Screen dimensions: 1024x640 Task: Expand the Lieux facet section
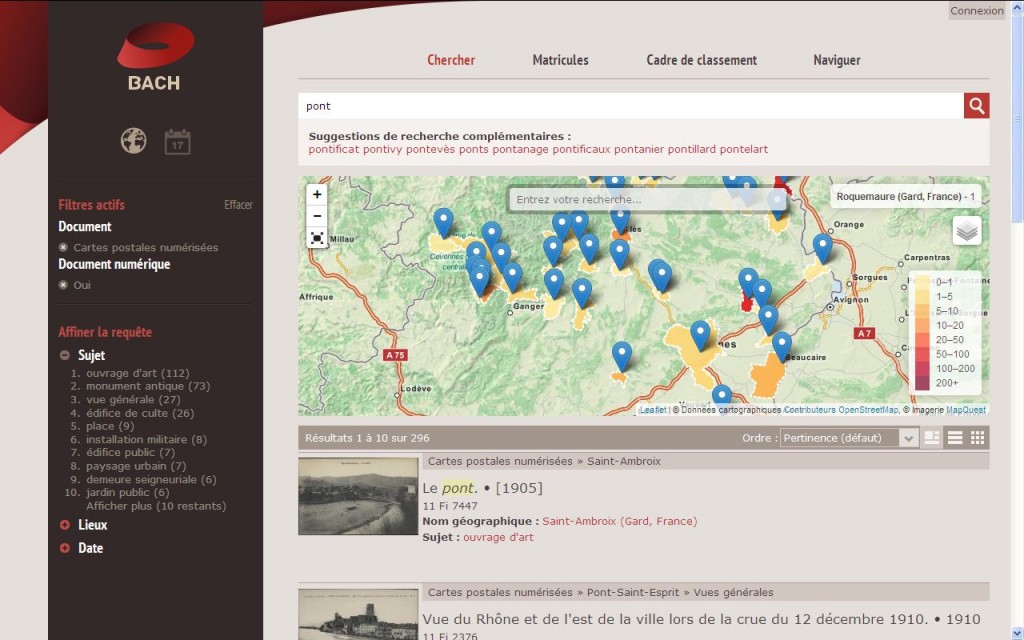click(65, 525)
